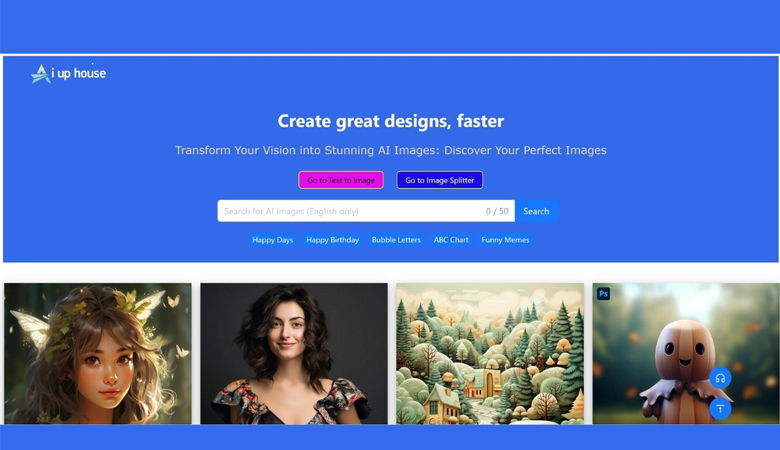Choose the Bubble Letters tag
Viewport: 780px width, 450px height.
coord(396,240)
